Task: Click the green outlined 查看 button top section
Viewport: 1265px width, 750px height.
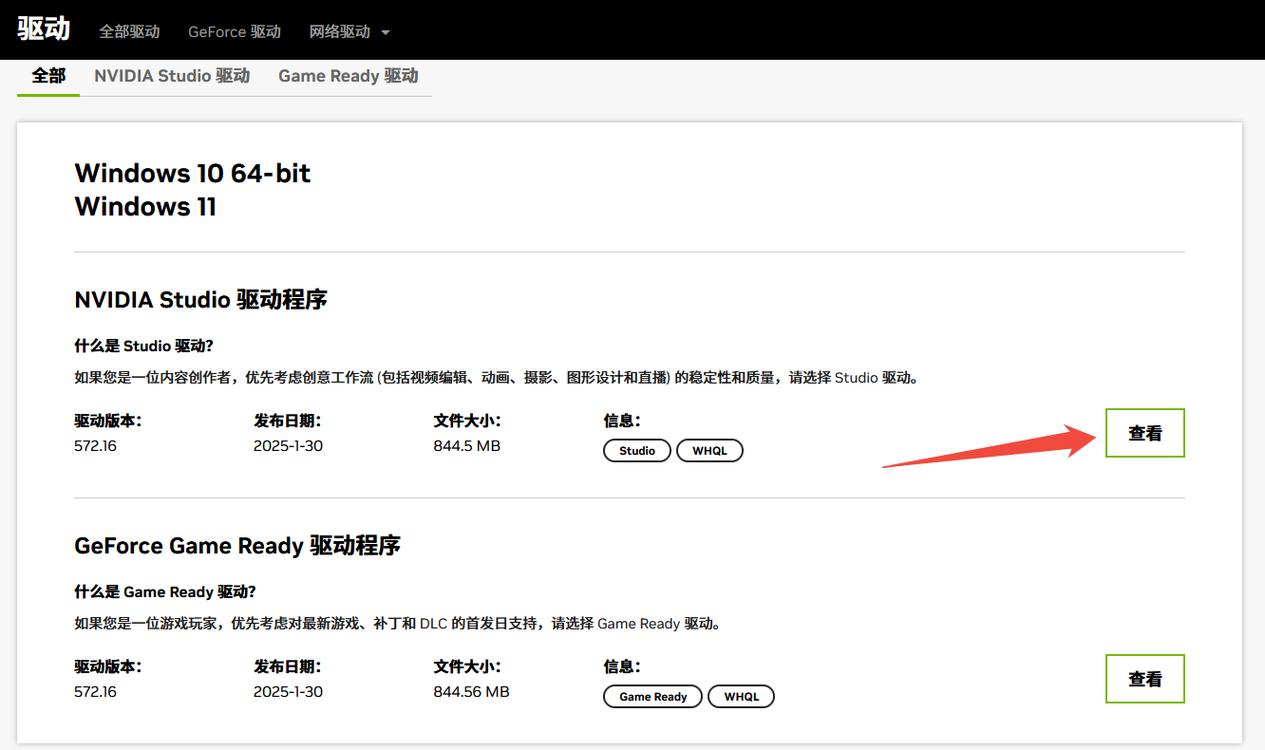Action: (1144, 432)
